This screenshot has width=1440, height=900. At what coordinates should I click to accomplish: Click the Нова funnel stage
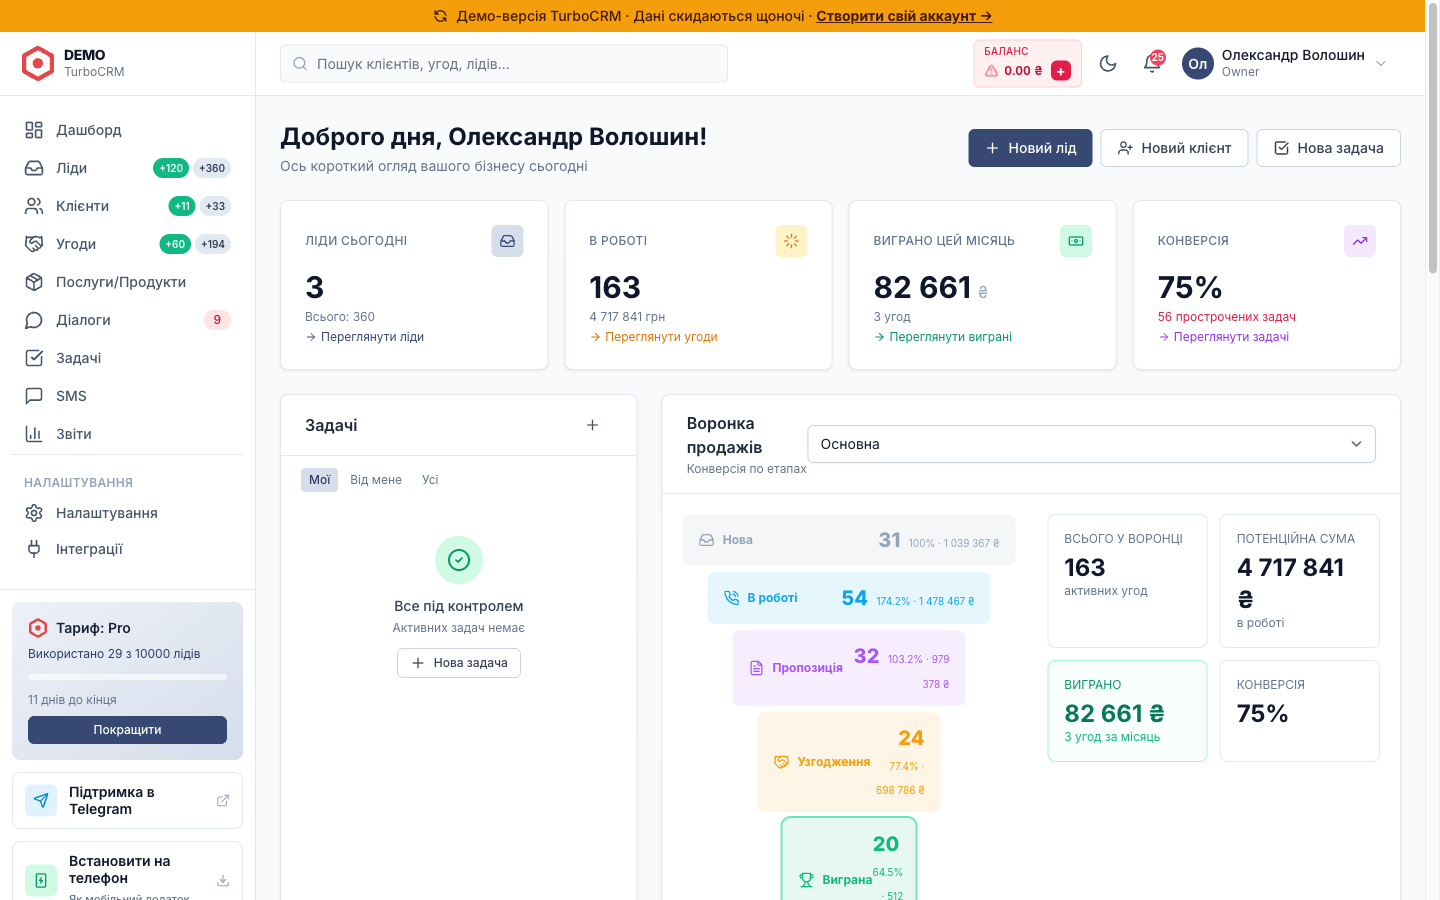pyautogui.click(x=848, y=540)
